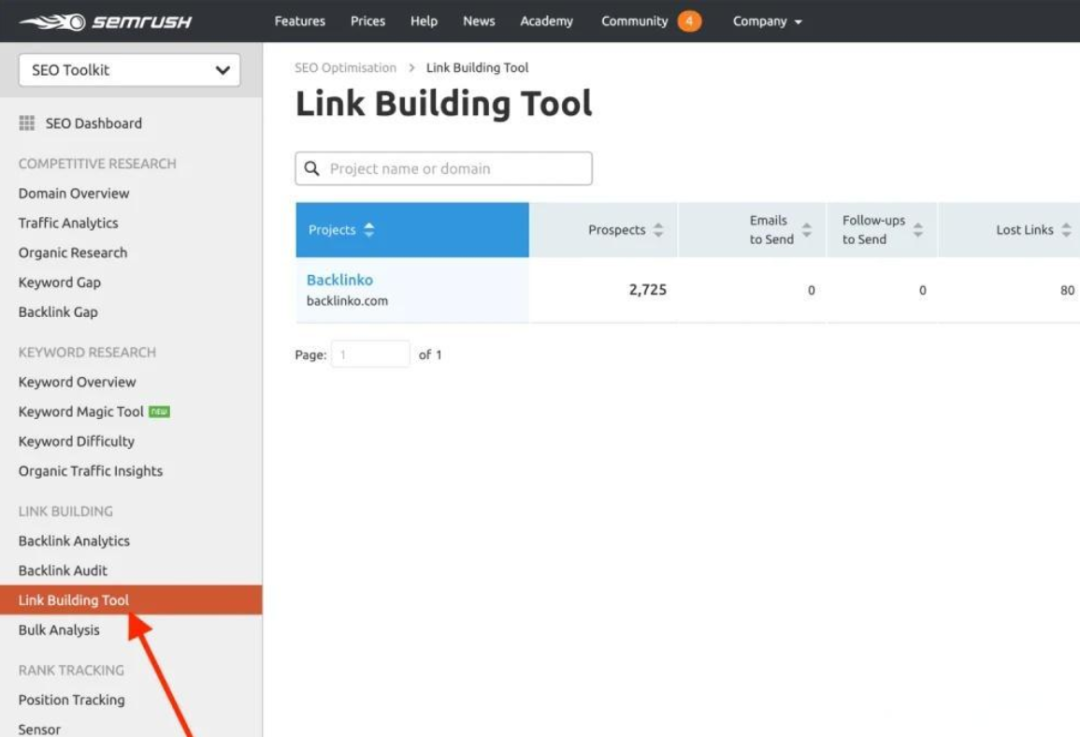Sort the Follow-ups to Send column
This screenshot has height=737, width=1080.
point(918,230)
